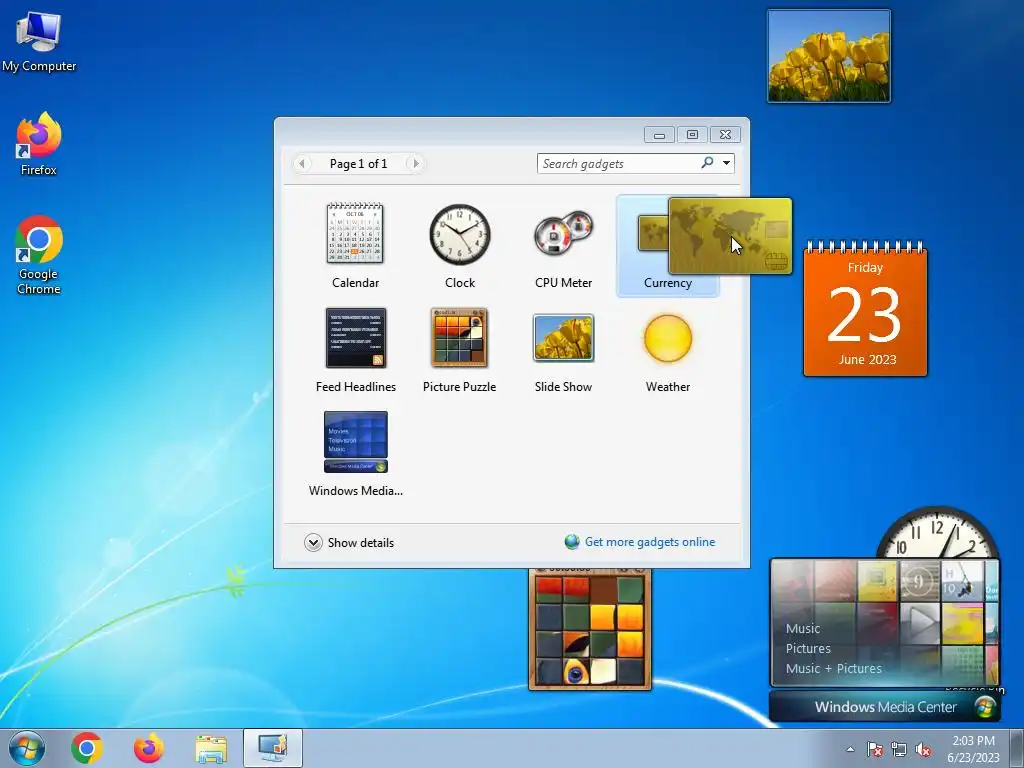This screenshot has width=1024, height=768.
Task: Select the Slide Show gadget
Action: 563,338
